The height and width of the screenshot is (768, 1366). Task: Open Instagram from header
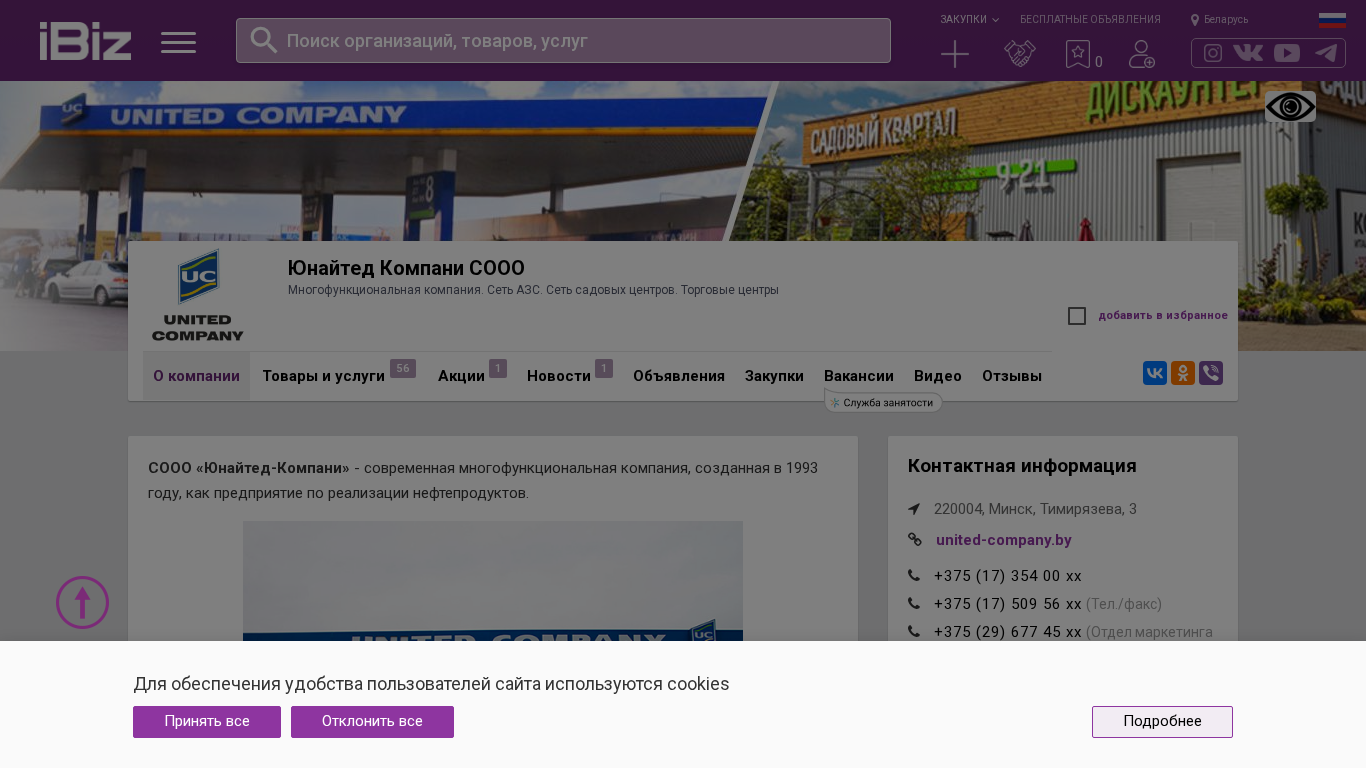(x=1213, y=53)
